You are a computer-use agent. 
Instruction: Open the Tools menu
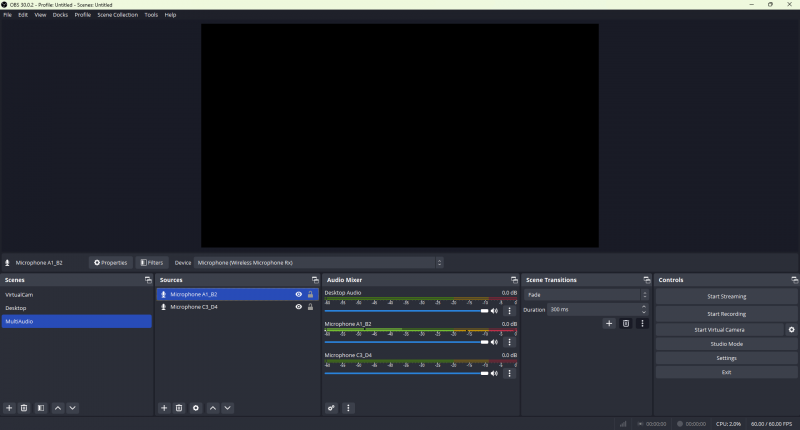[151, 15]
